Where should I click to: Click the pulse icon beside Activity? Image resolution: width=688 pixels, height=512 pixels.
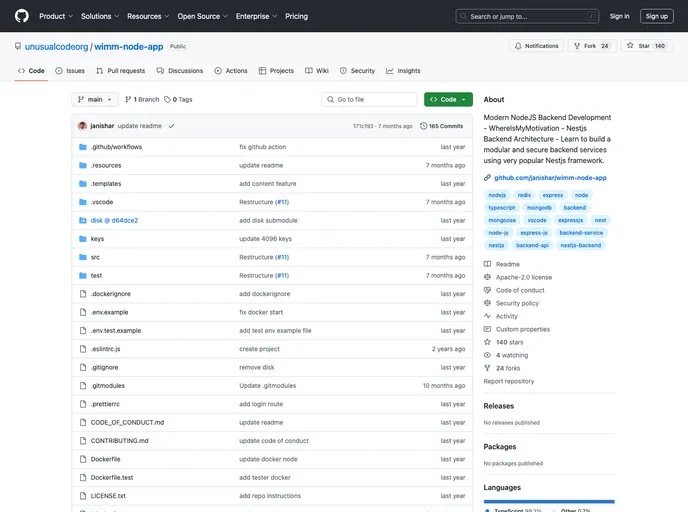pyautogui.click(x=487, y=316)
